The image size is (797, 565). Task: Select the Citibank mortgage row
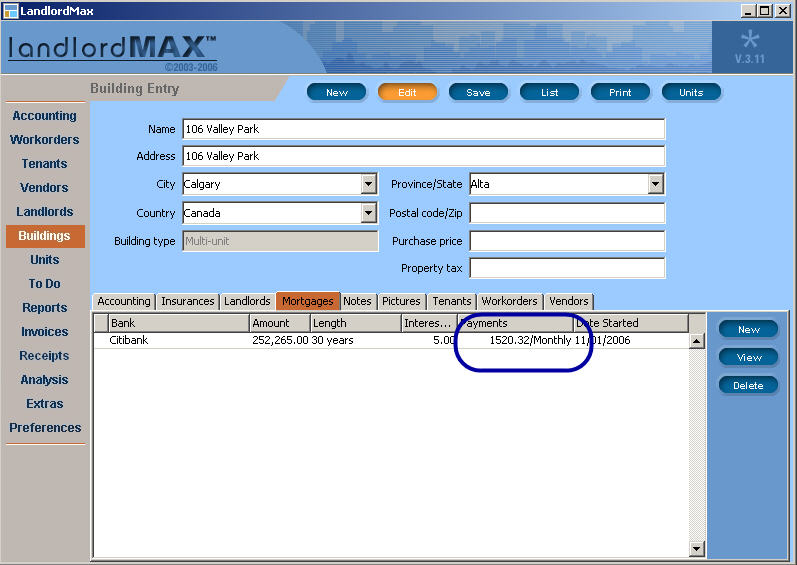[391, 340]
